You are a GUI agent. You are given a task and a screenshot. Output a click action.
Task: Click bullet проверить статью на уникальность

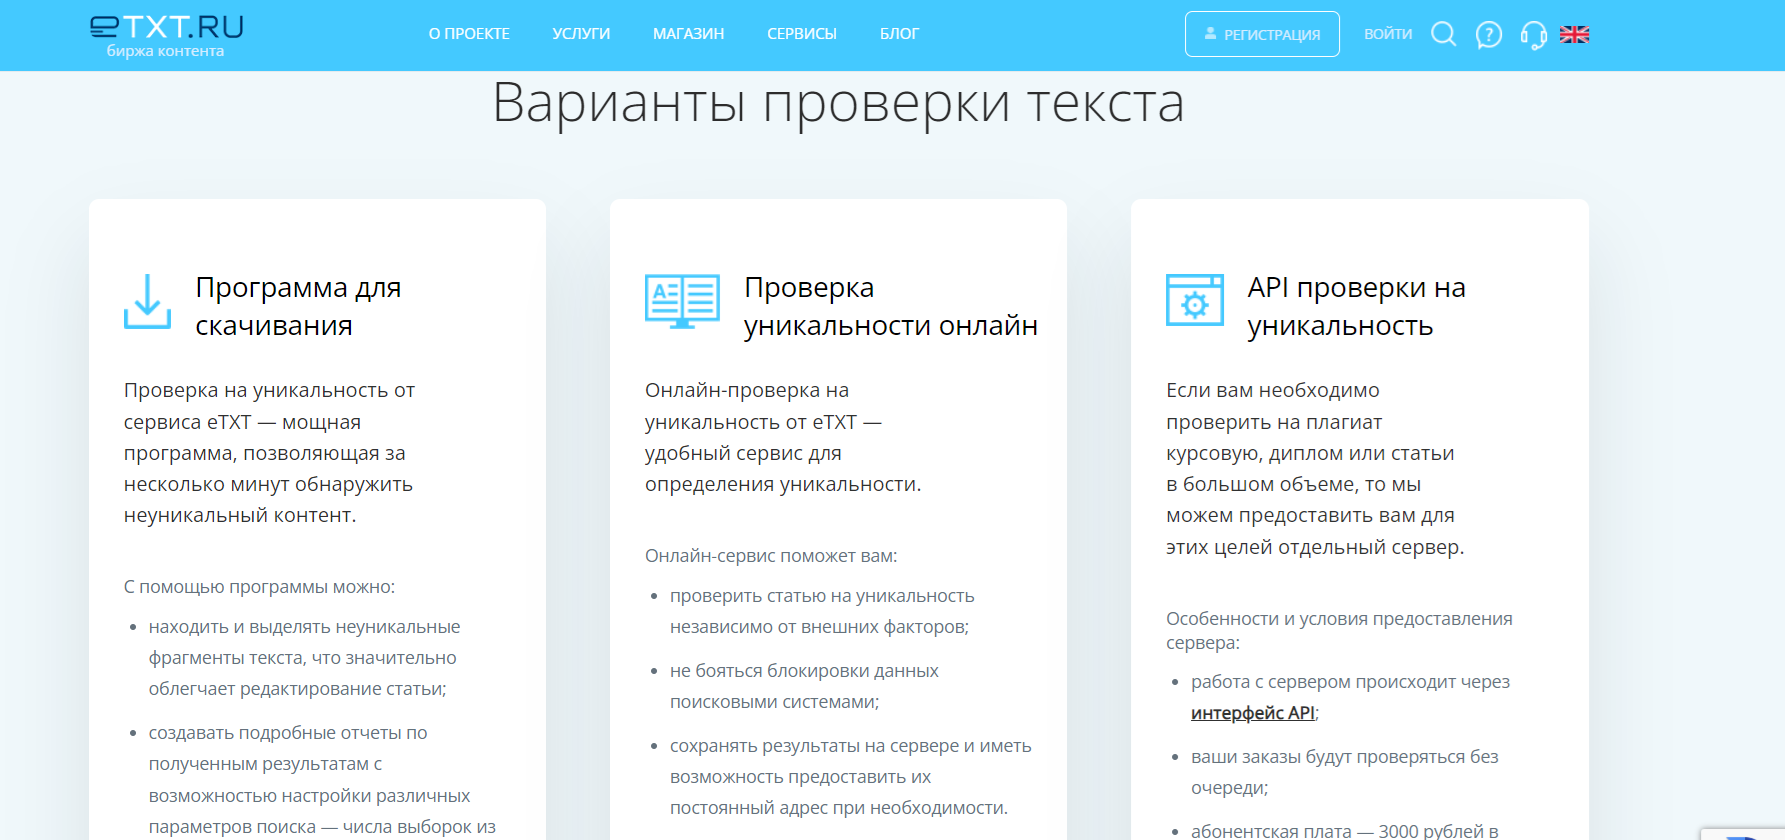[x=822, y=611]
